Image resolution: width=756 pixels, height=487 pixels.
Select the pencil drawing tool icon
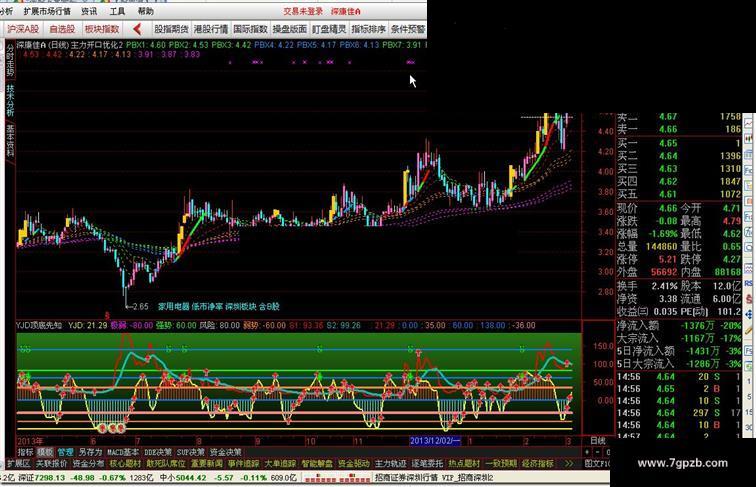tap(749, 331)
